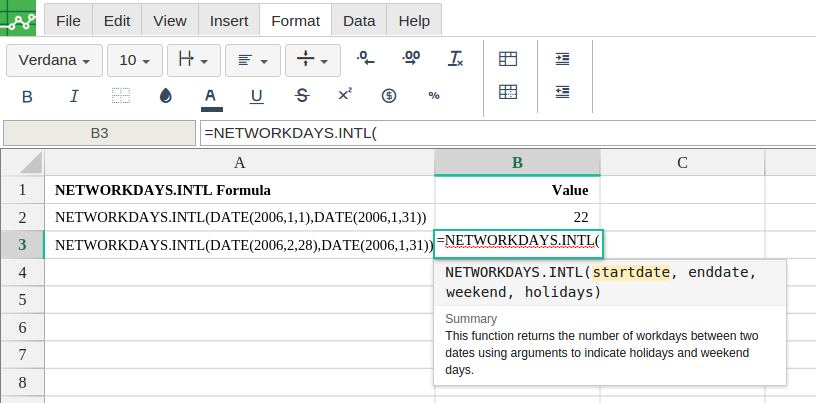Open the Verdana font family dropdown

click(54, 60)
